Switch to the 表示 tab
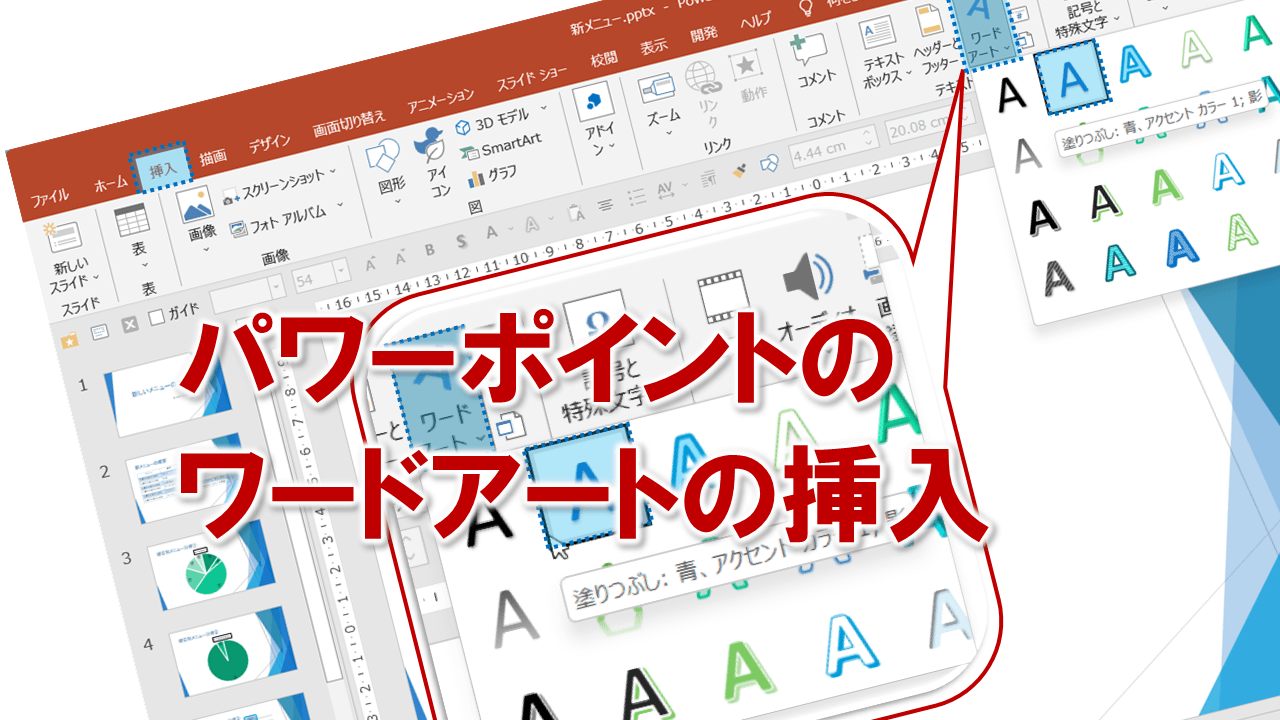The image size is (1280, 720). click(654, 46)
